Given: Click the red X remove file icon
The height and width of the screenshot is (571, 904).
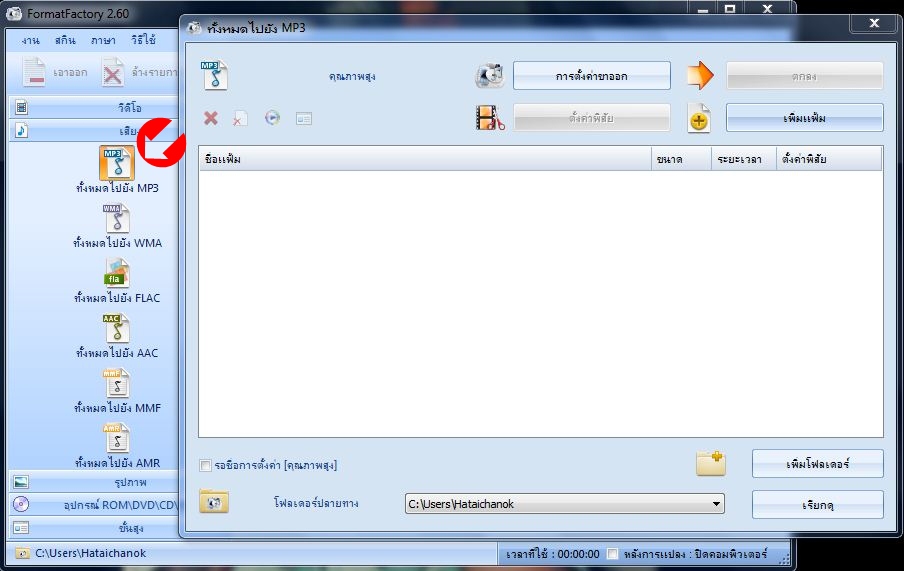Looking at the screenshot, I should point(211,118).
